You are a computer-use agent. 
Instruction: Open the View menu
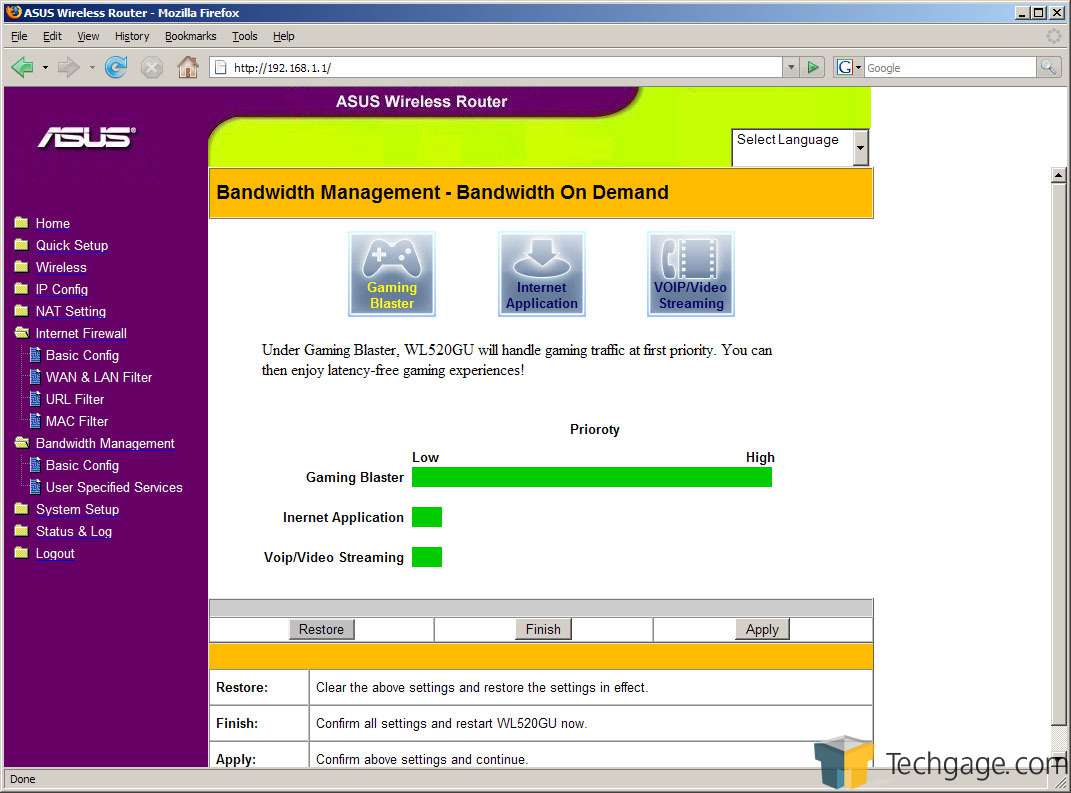tap(88, 36)
